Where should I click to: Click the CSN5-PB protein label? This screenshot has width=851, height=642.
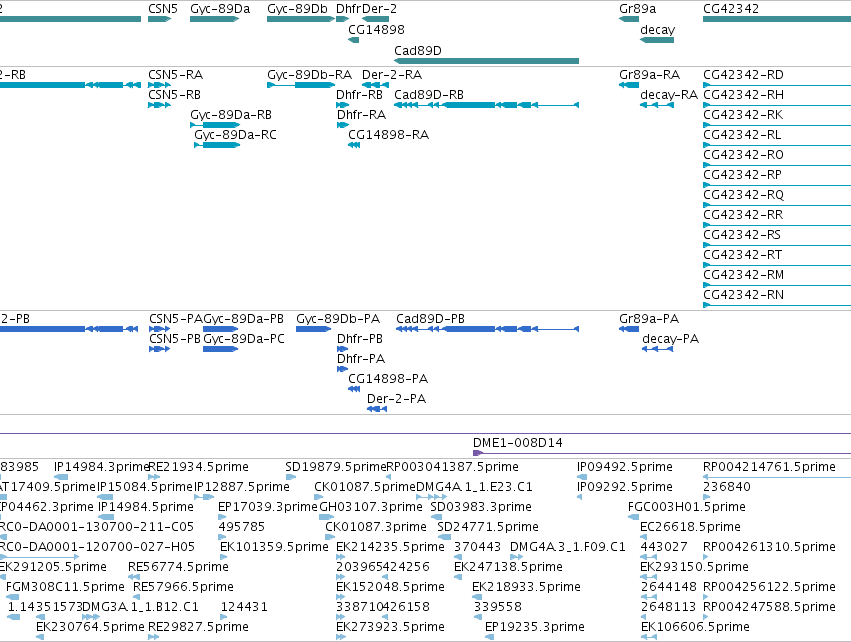tap(175, 339)
